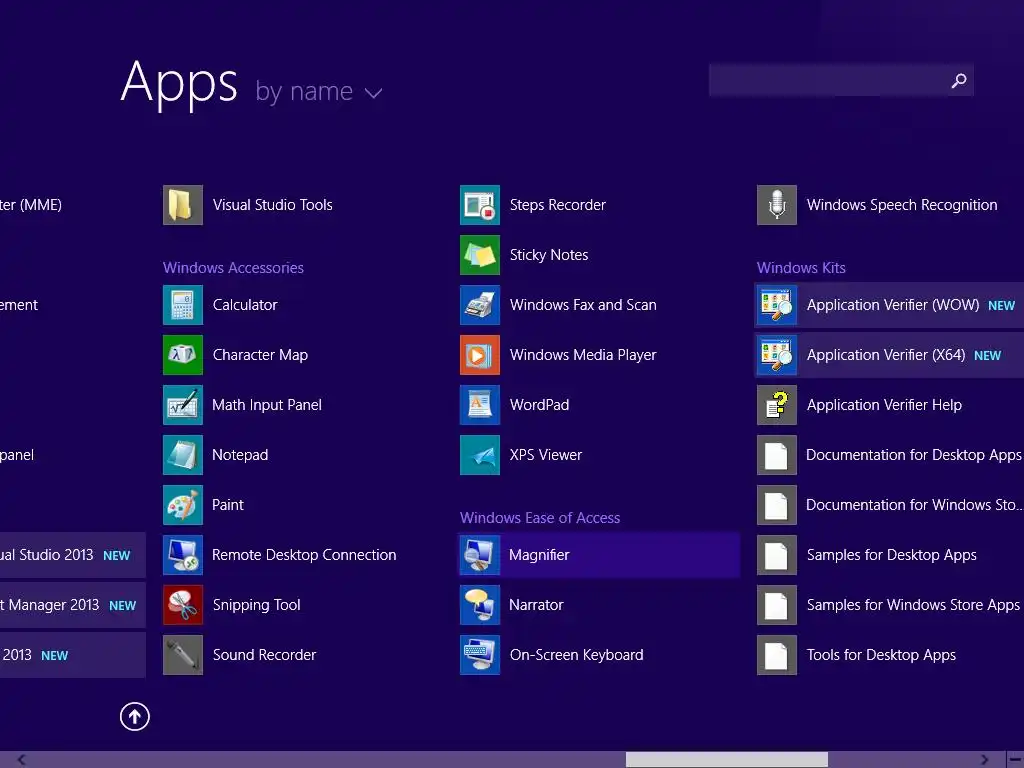The width and height of the screenshot is (1024, 768).
Task: Open the Remote Desktop Connection icon
Action: pos(183,555)
